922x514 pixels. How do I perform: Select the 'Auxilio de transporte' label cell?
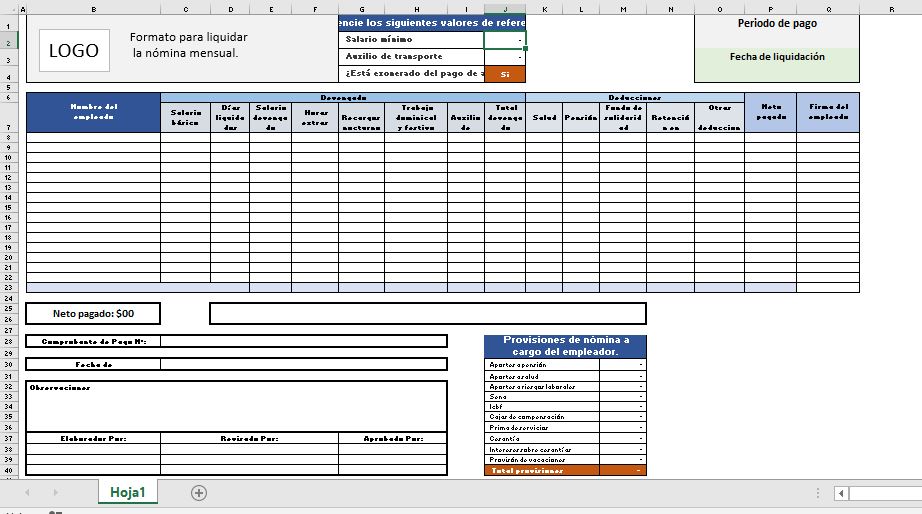[411, 56]
